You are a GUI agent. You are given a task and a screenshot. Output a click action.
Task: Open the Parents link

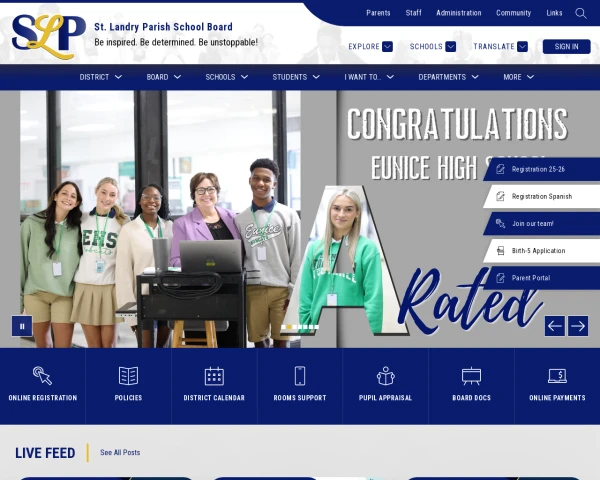point(378,13)
